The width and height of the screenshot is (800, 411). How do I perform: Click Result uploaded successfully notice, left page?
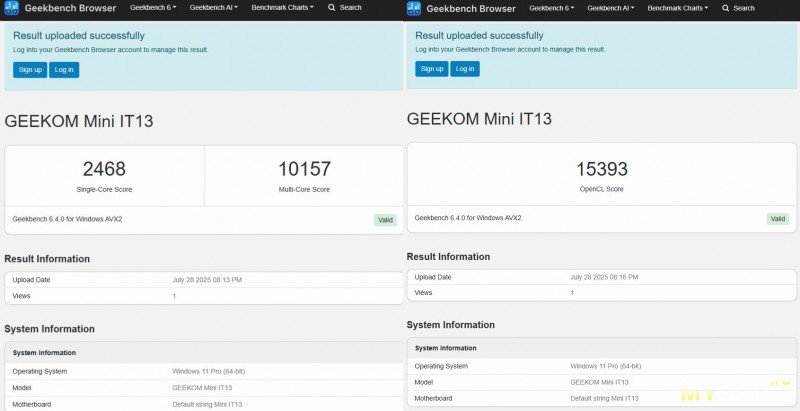click(79, 36)
